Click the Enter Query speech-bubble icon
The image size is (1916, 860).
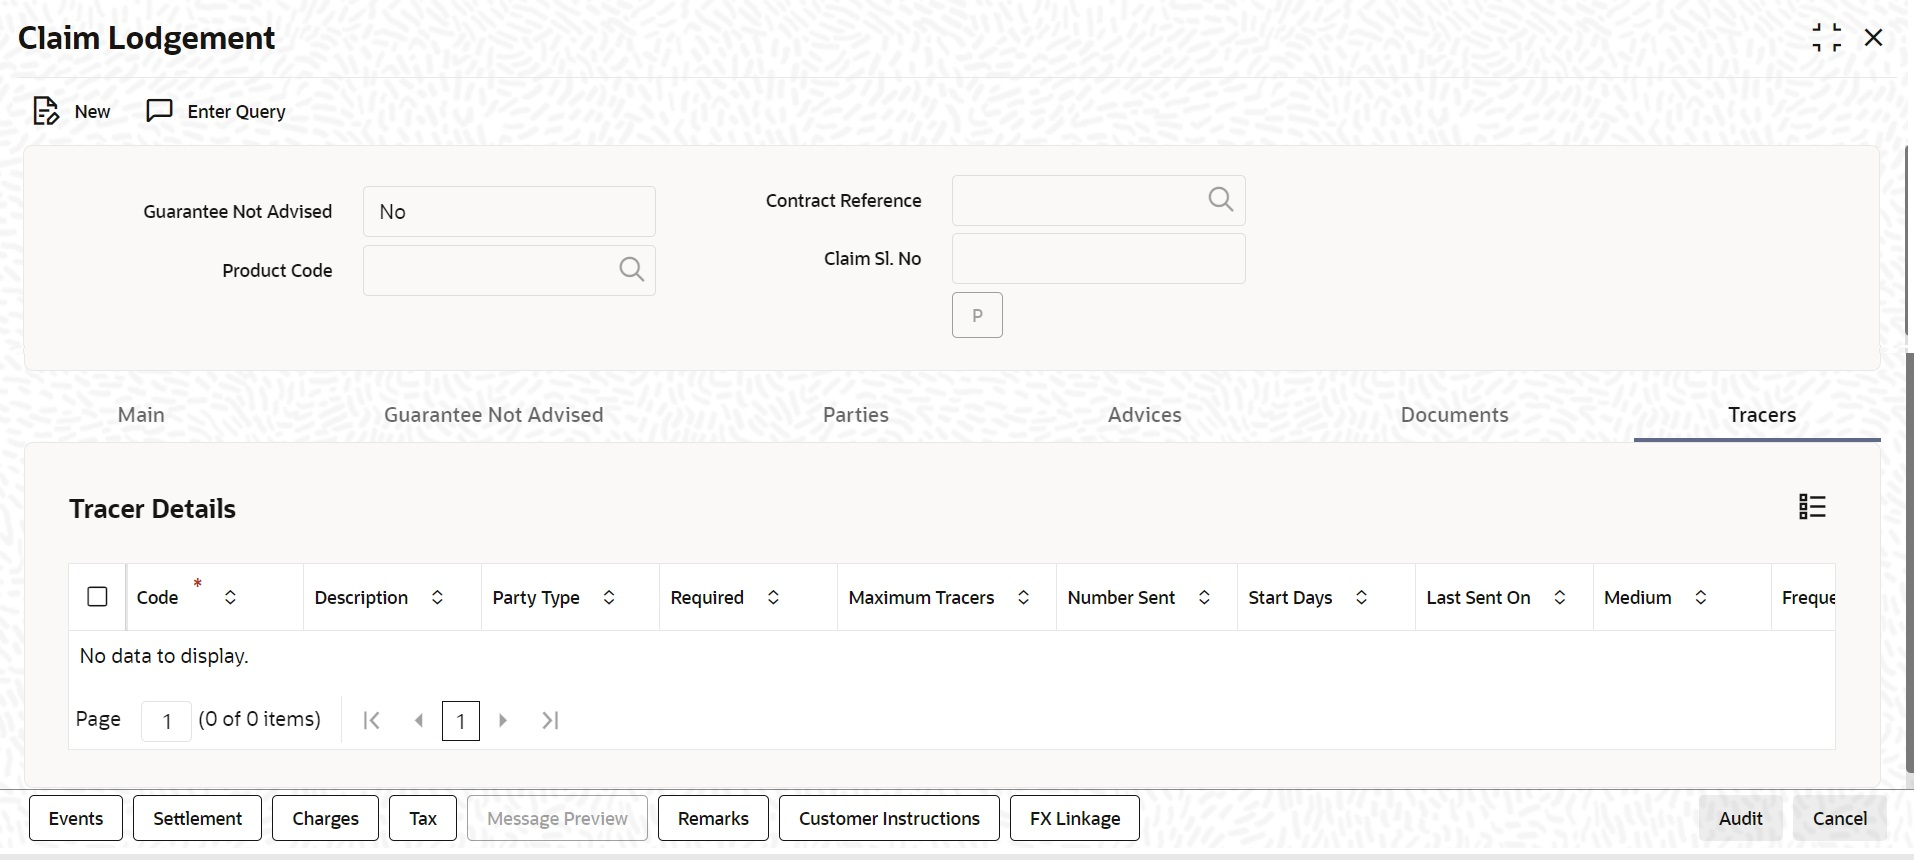(159, 111)
